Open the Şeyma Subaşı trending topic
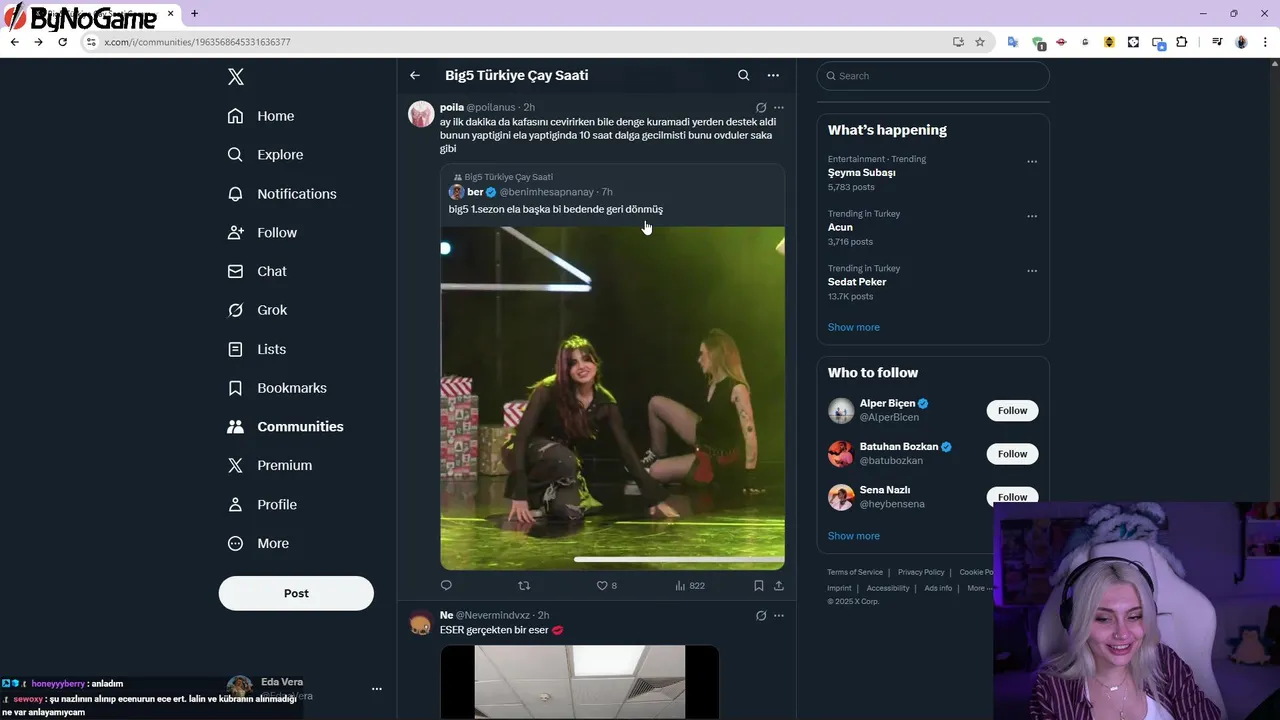 (861, 173)
